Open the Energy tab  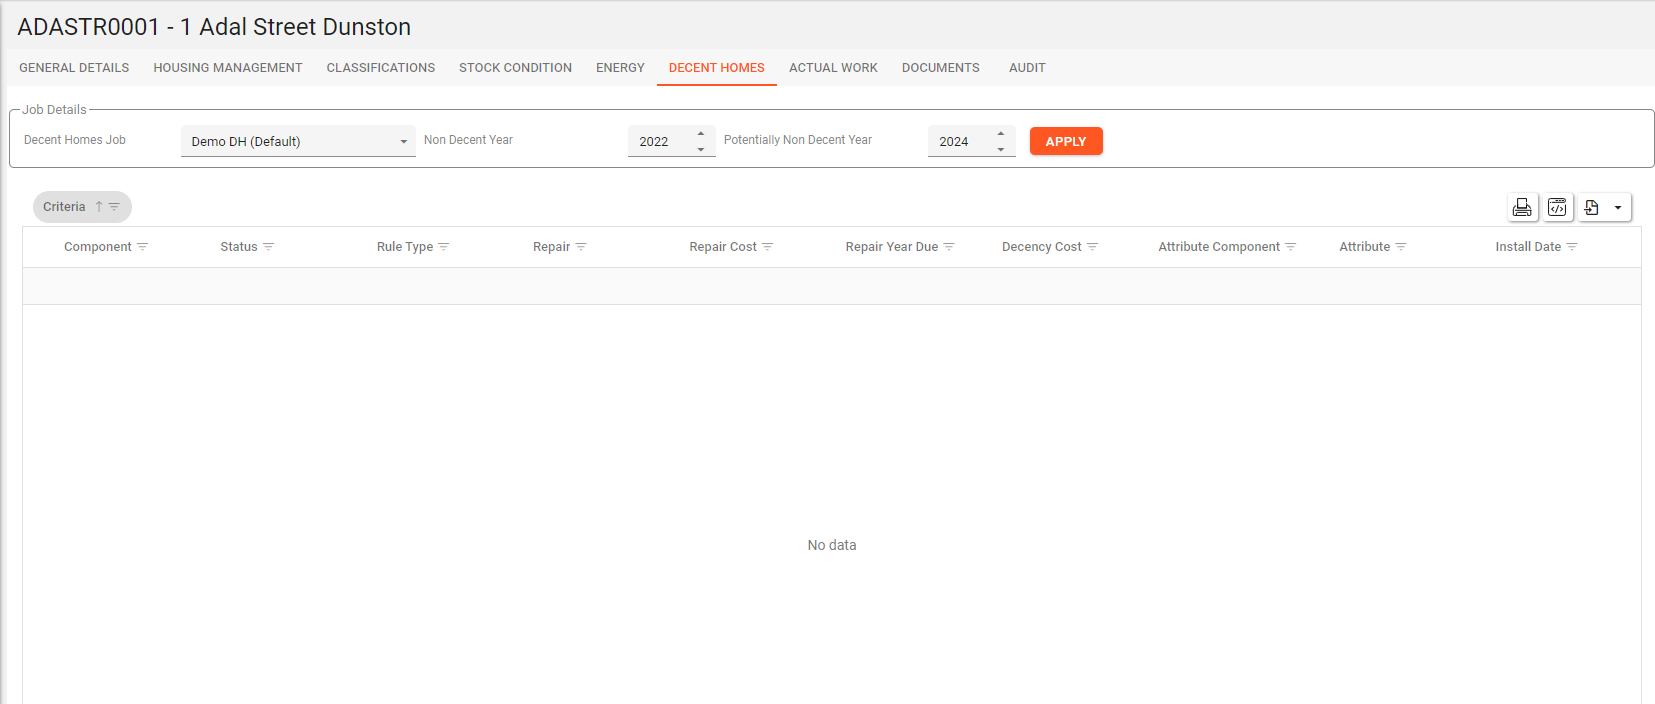[620, 68]
